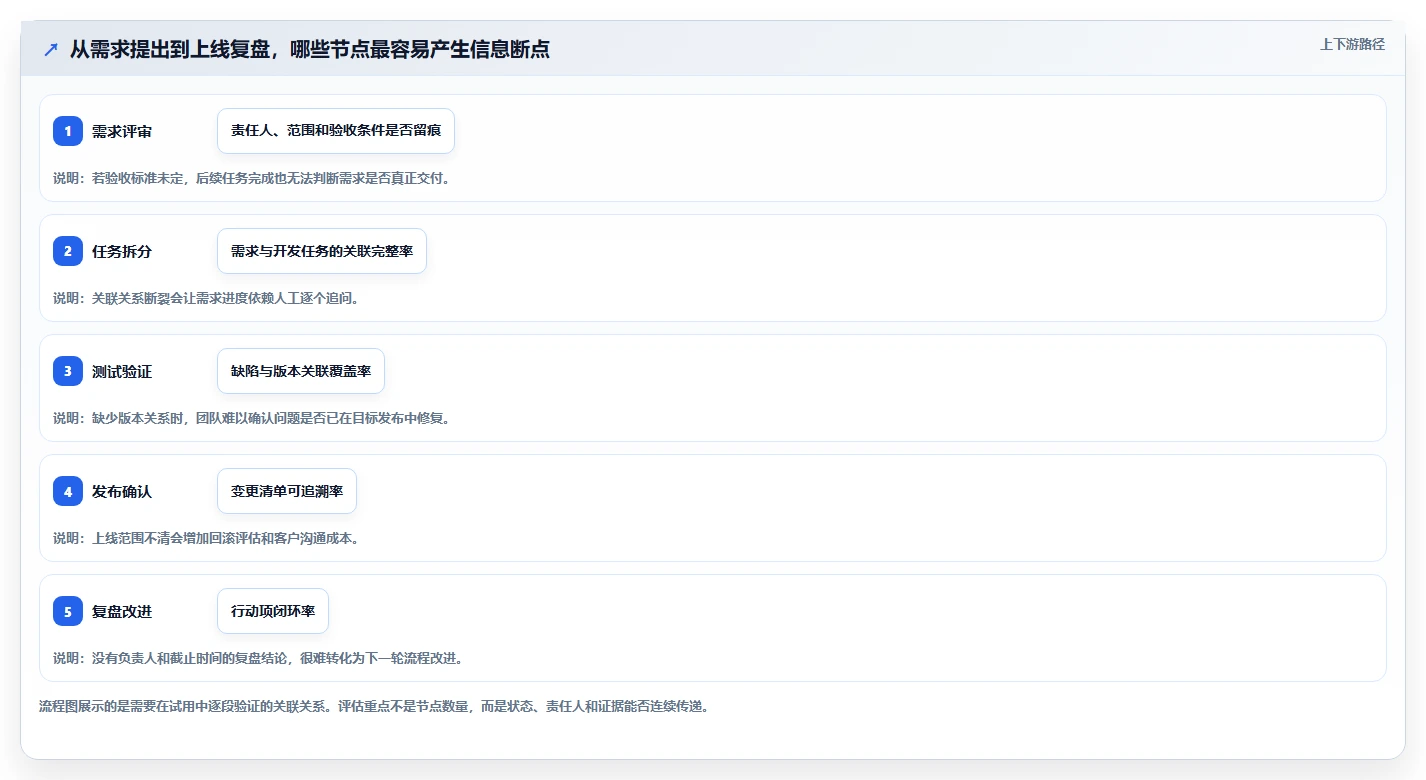Click the note starting 说明：上线范围不清
Screen dimensions: 1426x780
click(206, 538)
